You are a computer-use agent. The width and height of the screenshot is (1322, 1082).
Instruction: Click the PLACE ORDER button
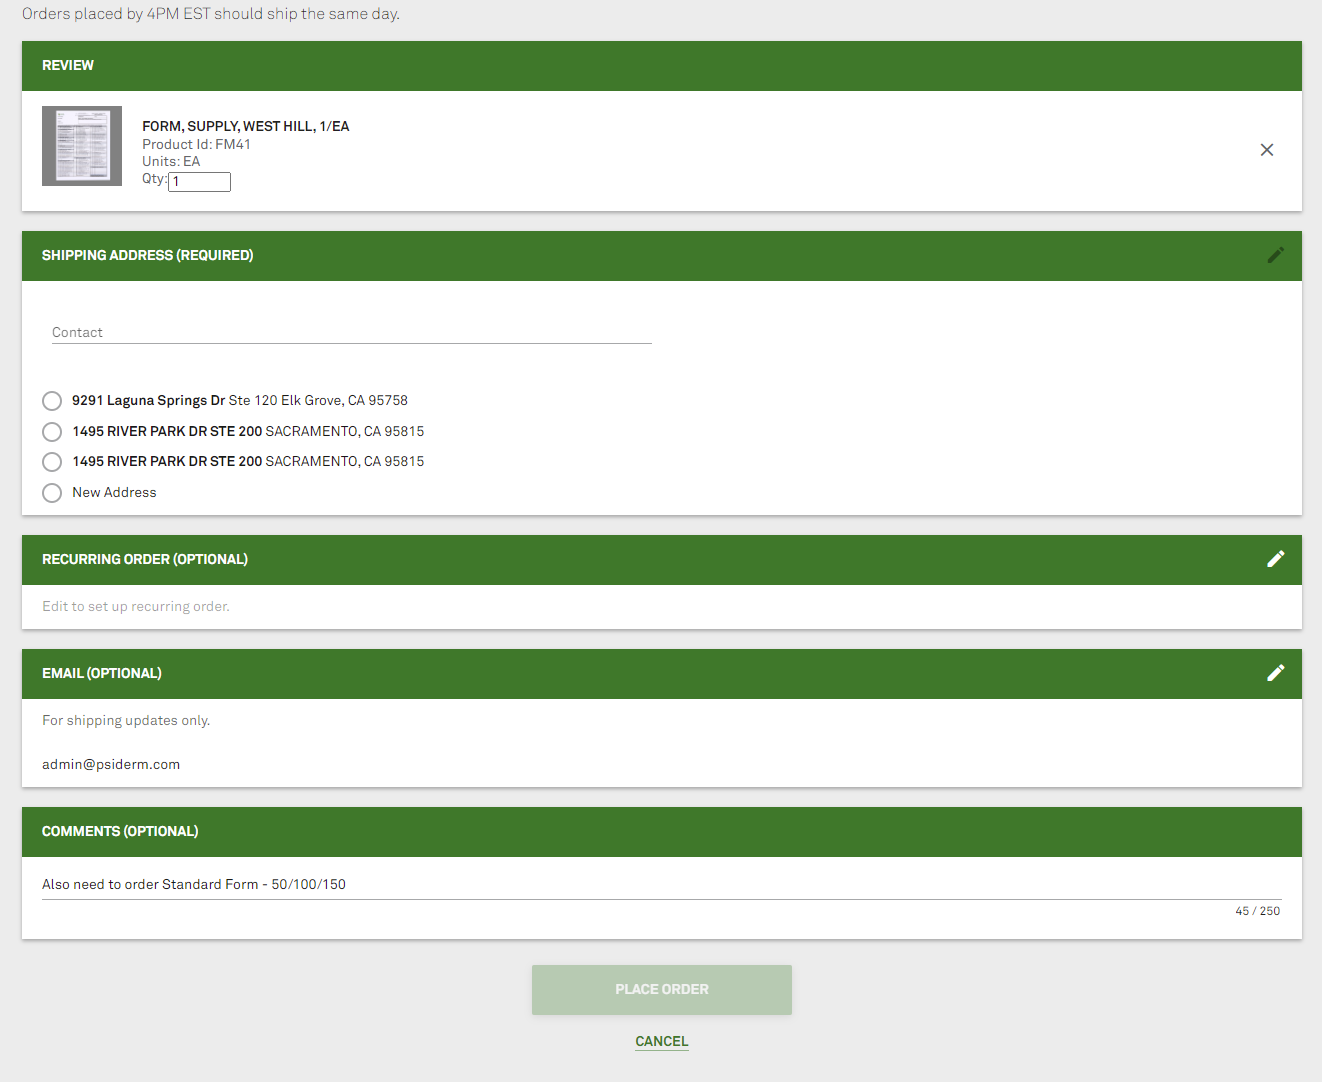pyautogui.click(x=661, y=989)
